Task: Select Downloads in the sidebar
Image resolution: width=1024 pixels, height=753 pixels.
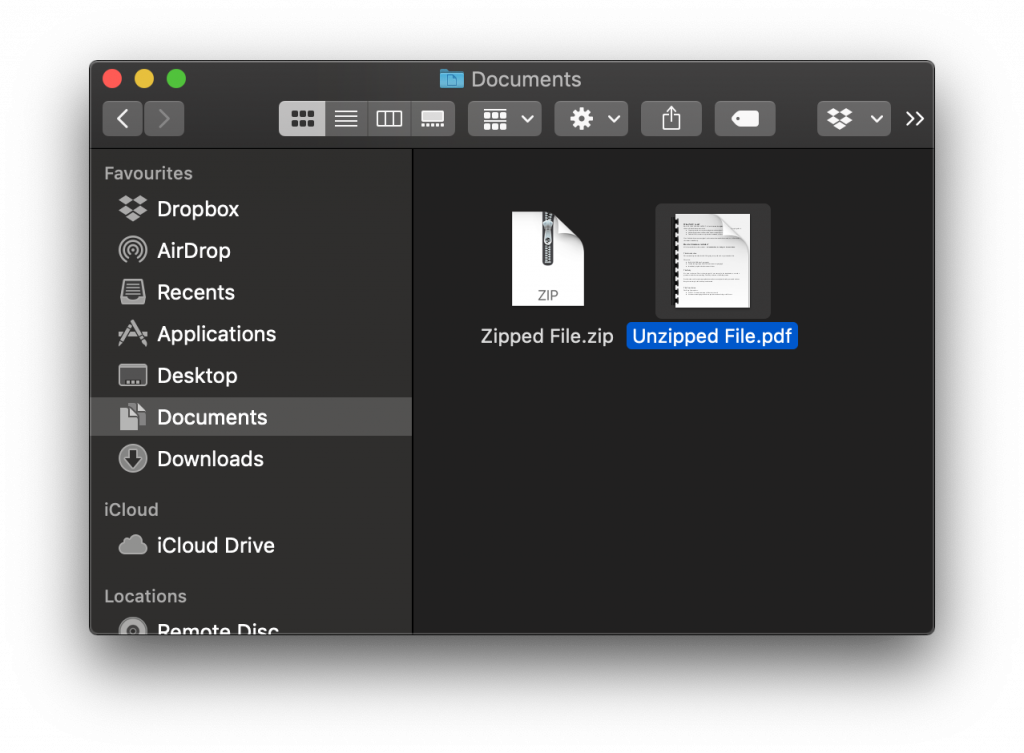Action: 207,458
